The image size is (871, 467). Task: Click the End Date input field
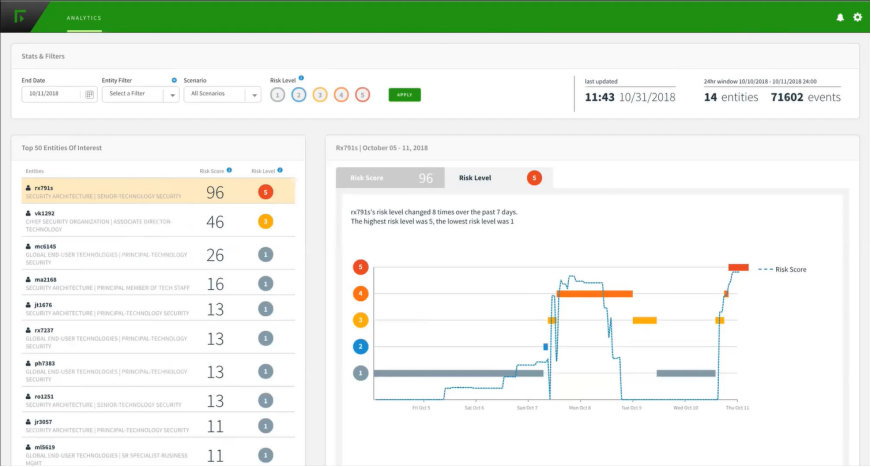pos(53,94)
